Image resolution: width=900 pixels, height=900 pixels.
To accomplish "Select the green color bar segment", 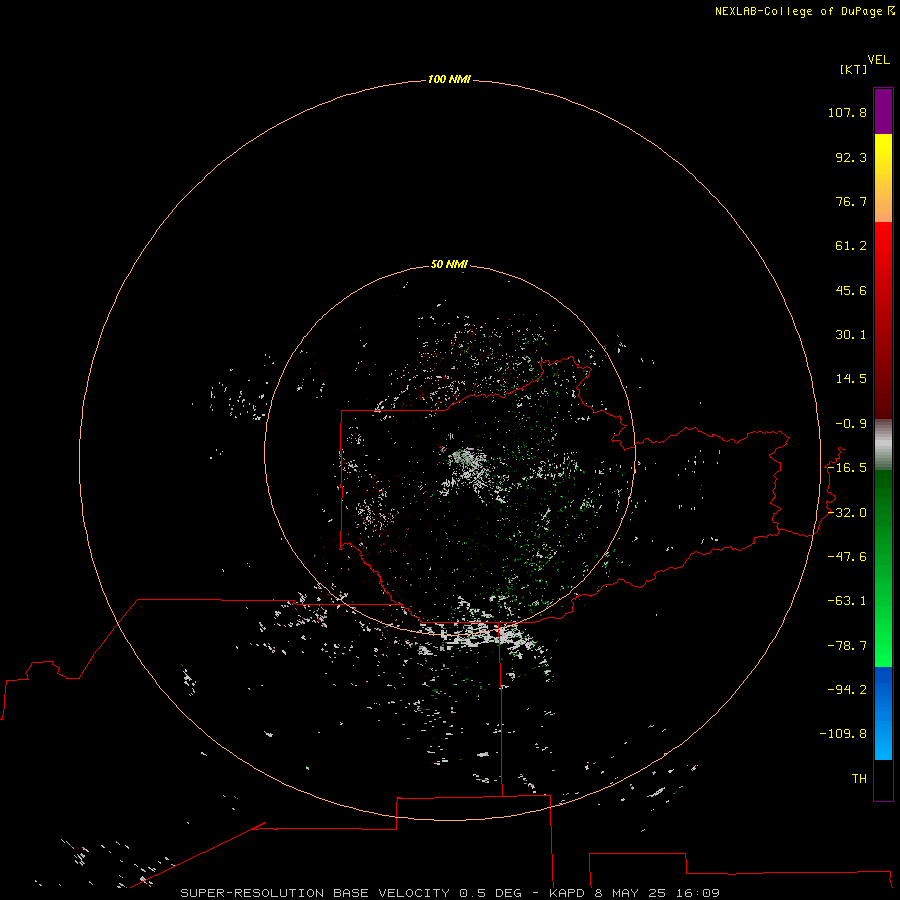I will (883, 568).
